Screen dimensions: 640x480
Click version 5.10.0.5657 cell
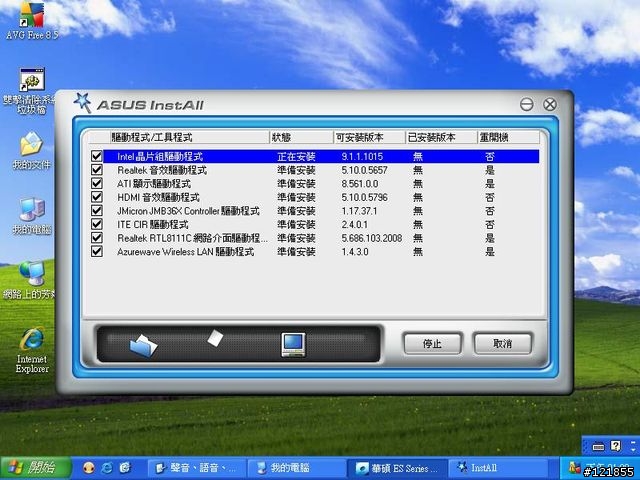[364, 170]
